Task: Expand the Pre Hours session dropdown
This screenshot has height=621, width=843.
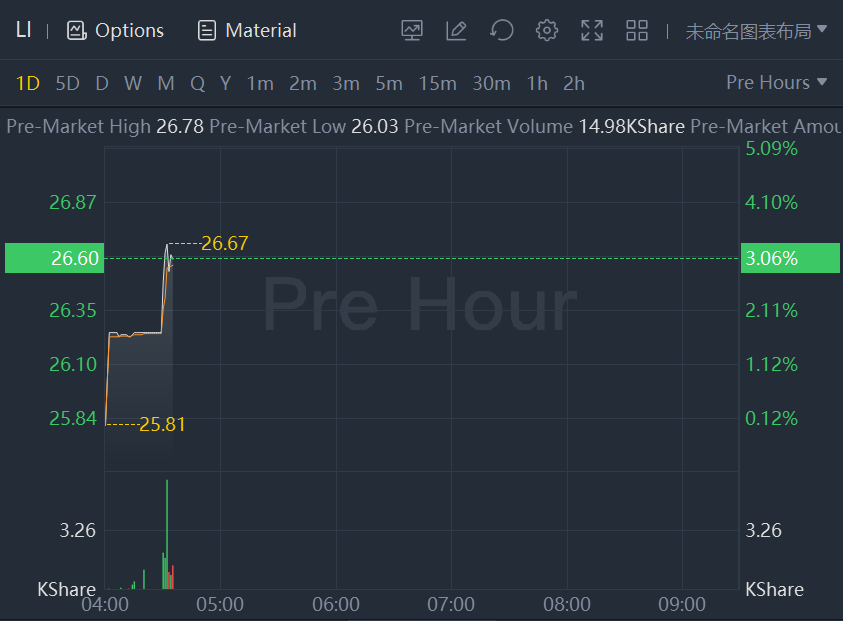Action: [776, 82]
